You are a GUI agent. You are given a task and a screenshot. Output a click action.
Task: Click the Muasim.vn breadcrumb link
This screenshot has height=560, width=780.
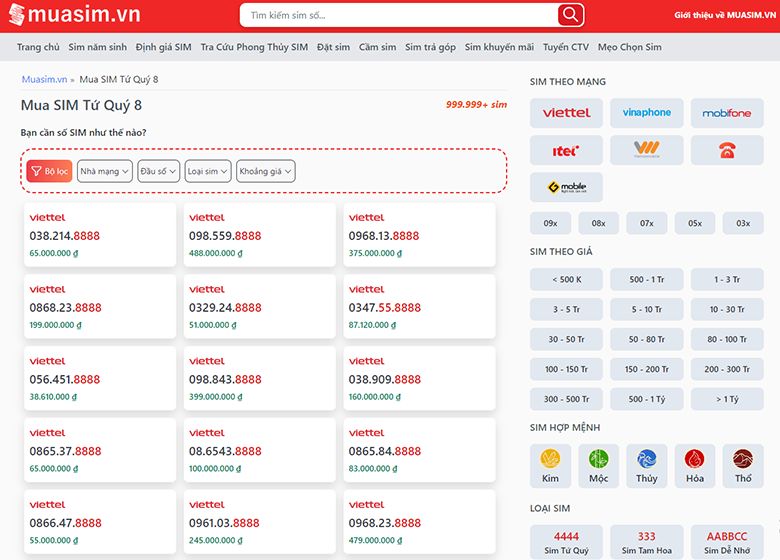point(44,79)
